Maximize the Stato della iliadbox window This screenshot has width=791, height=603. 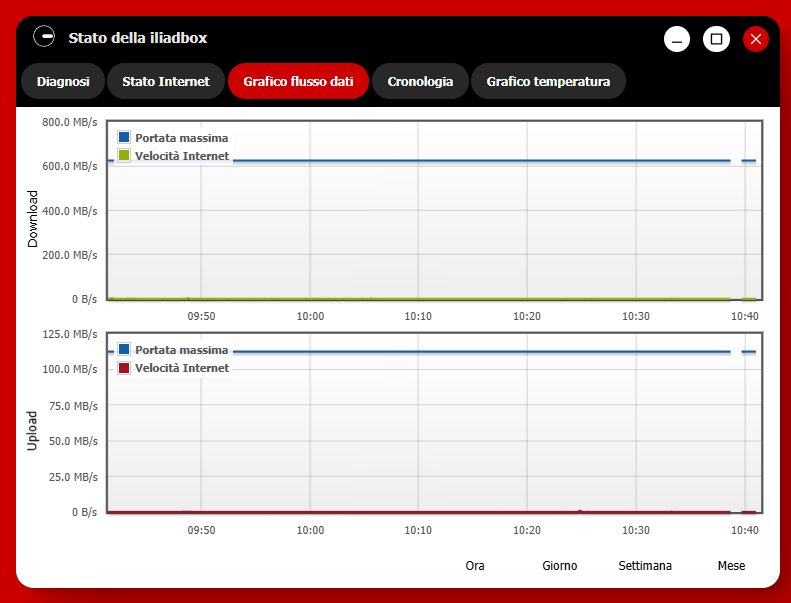coord(716,39)
